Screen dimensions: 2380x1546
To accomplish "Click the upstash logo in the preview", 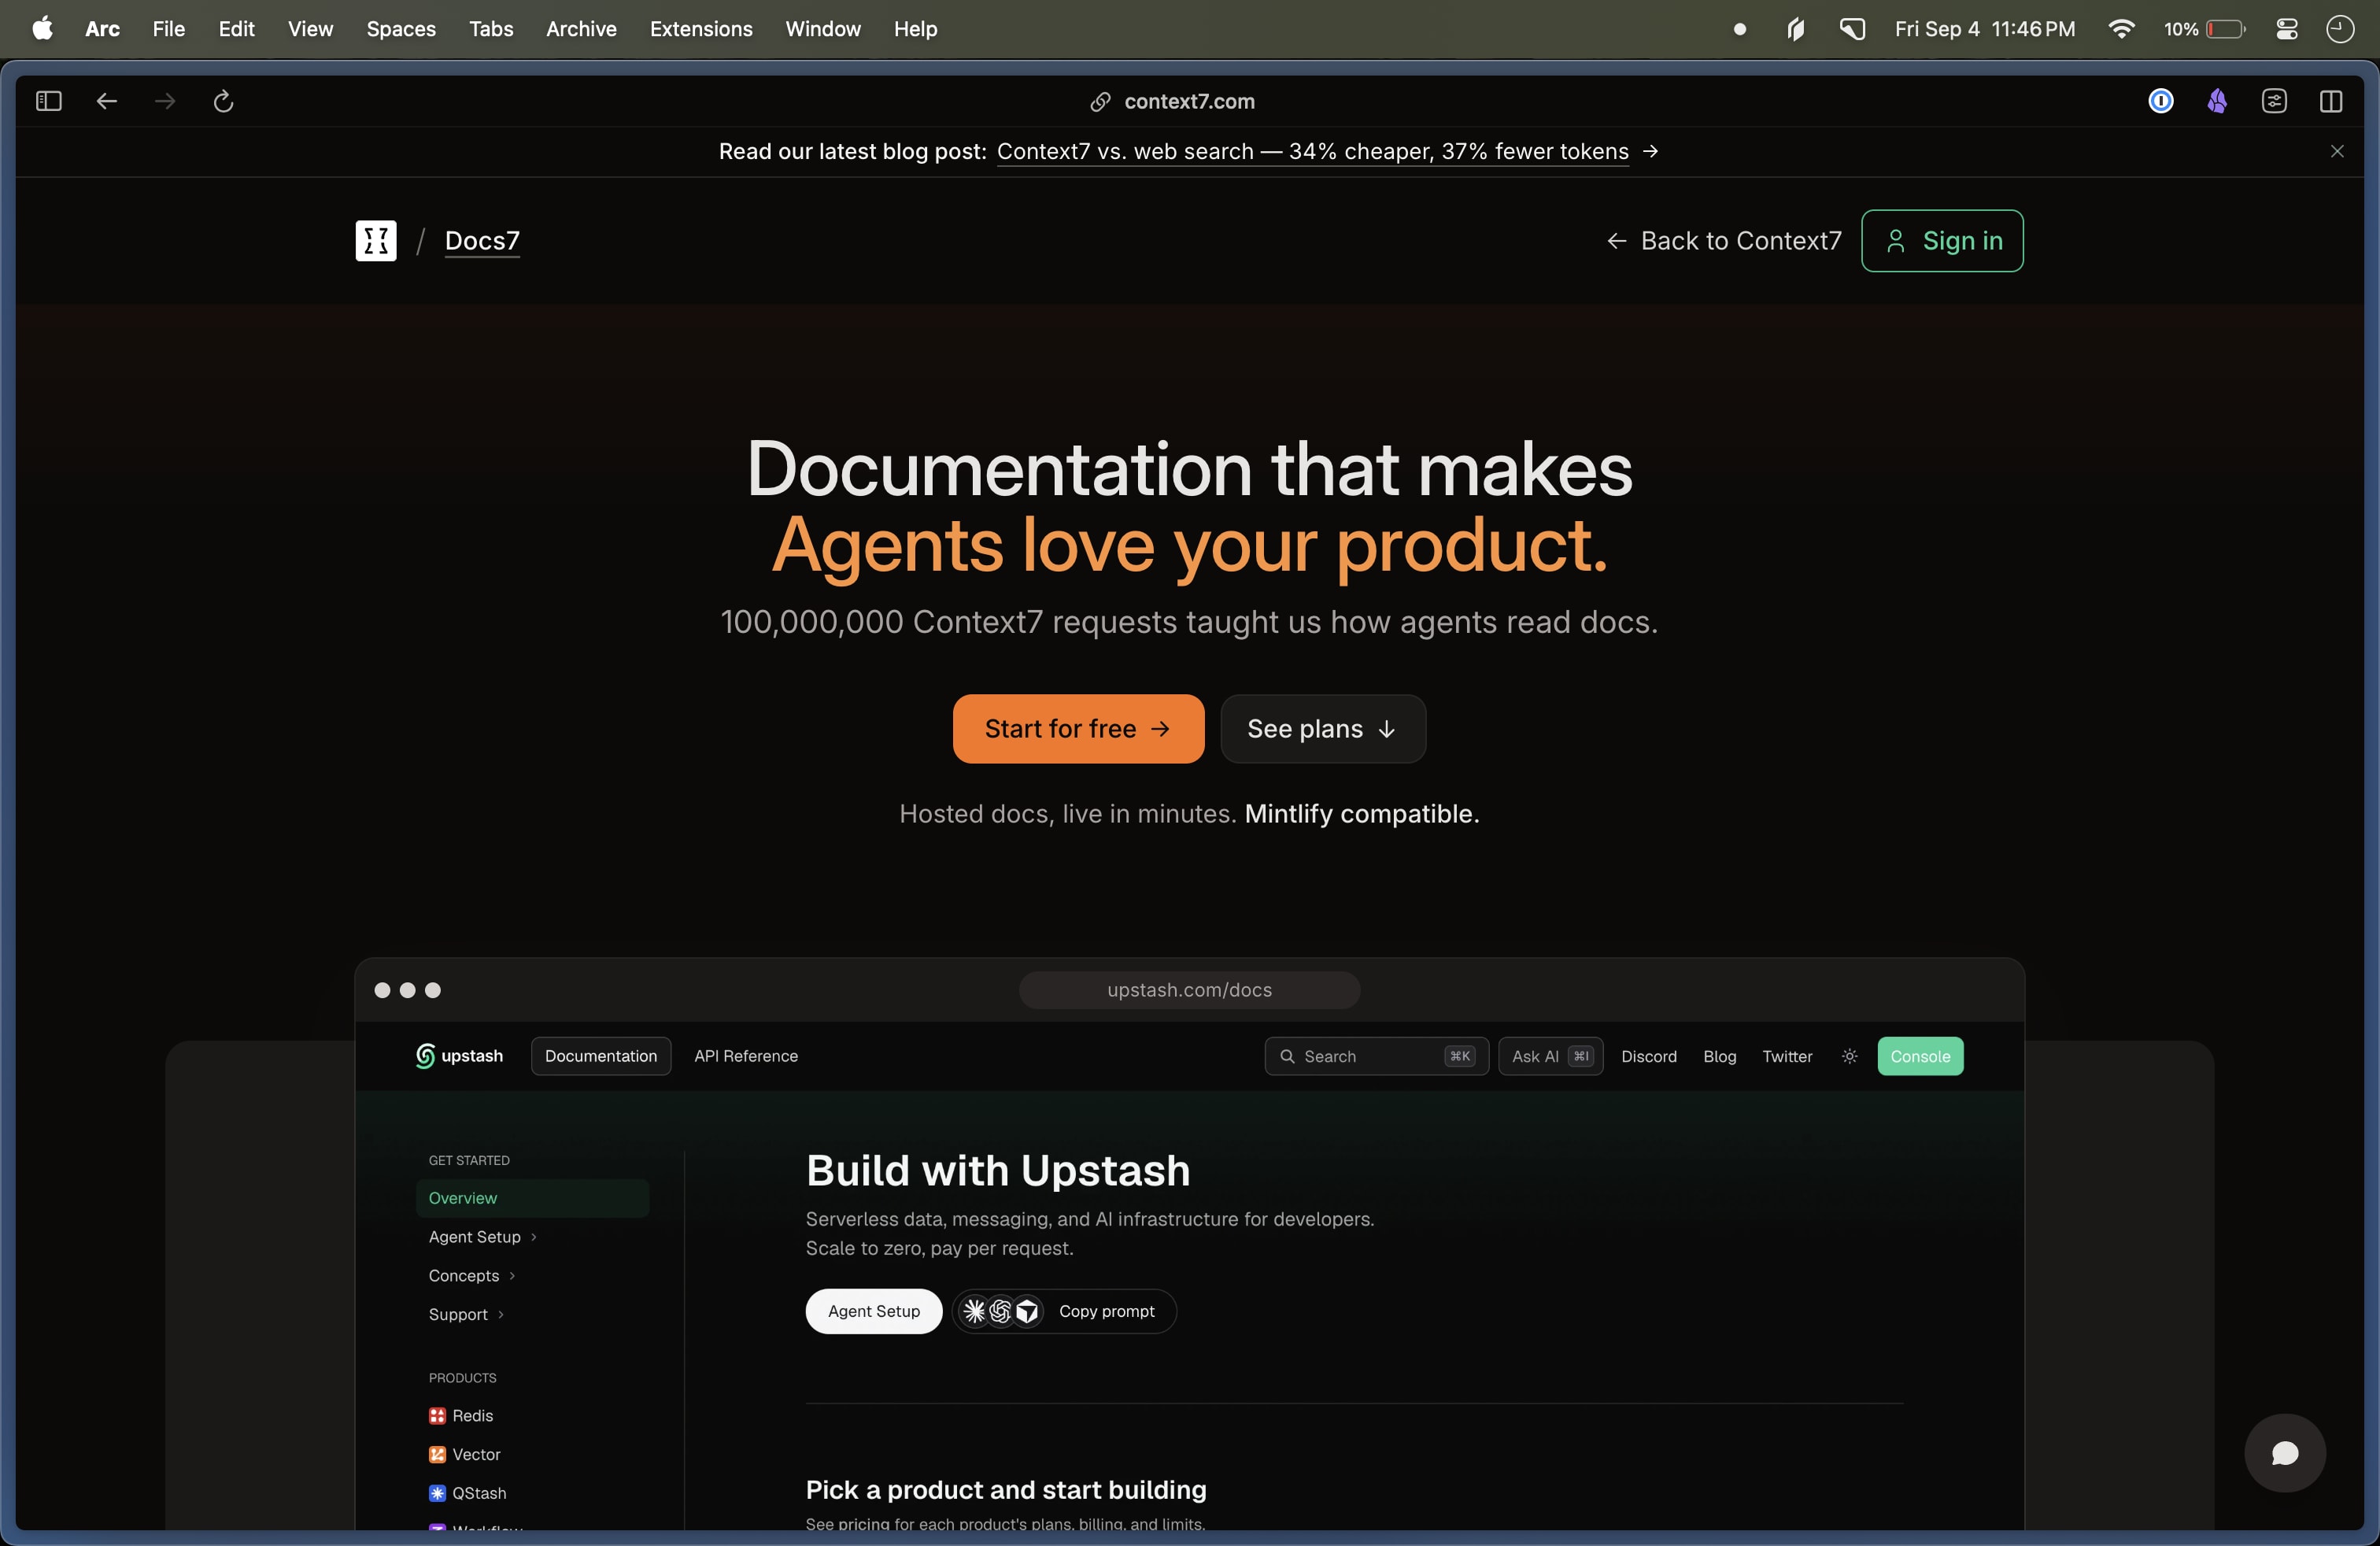I will [459, 1056].
